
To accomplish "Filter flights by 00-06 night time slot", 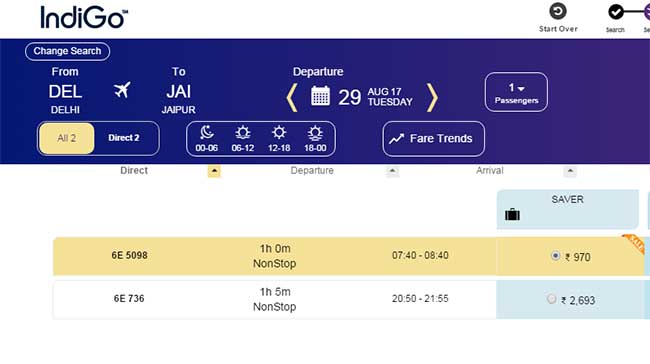I will coord(206,139).
